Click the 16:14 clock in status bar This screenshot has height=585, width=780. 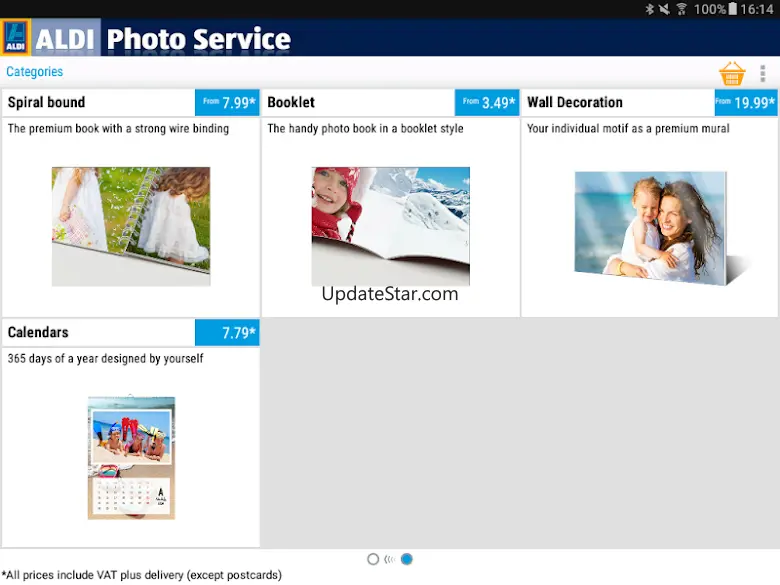click(x=757, y=9)
